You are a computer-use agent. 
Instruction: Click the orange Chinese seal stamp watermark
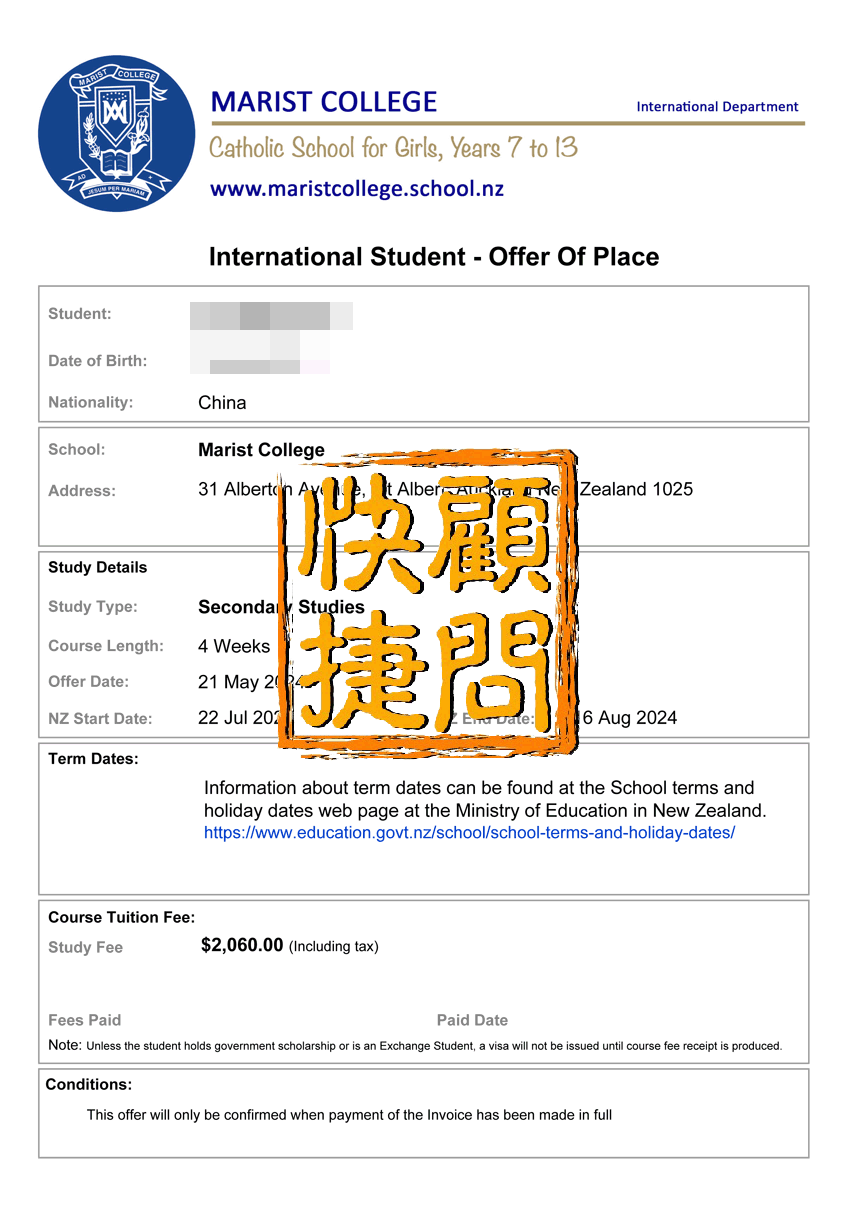pos(428,602)
